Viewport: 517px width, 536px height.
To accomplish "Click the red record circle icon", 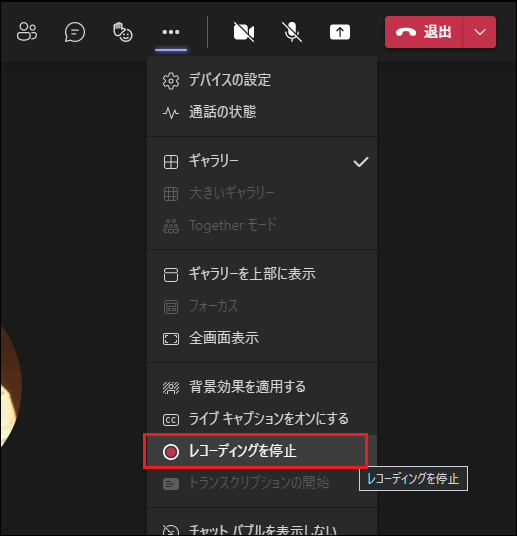I will pos(171,452).
